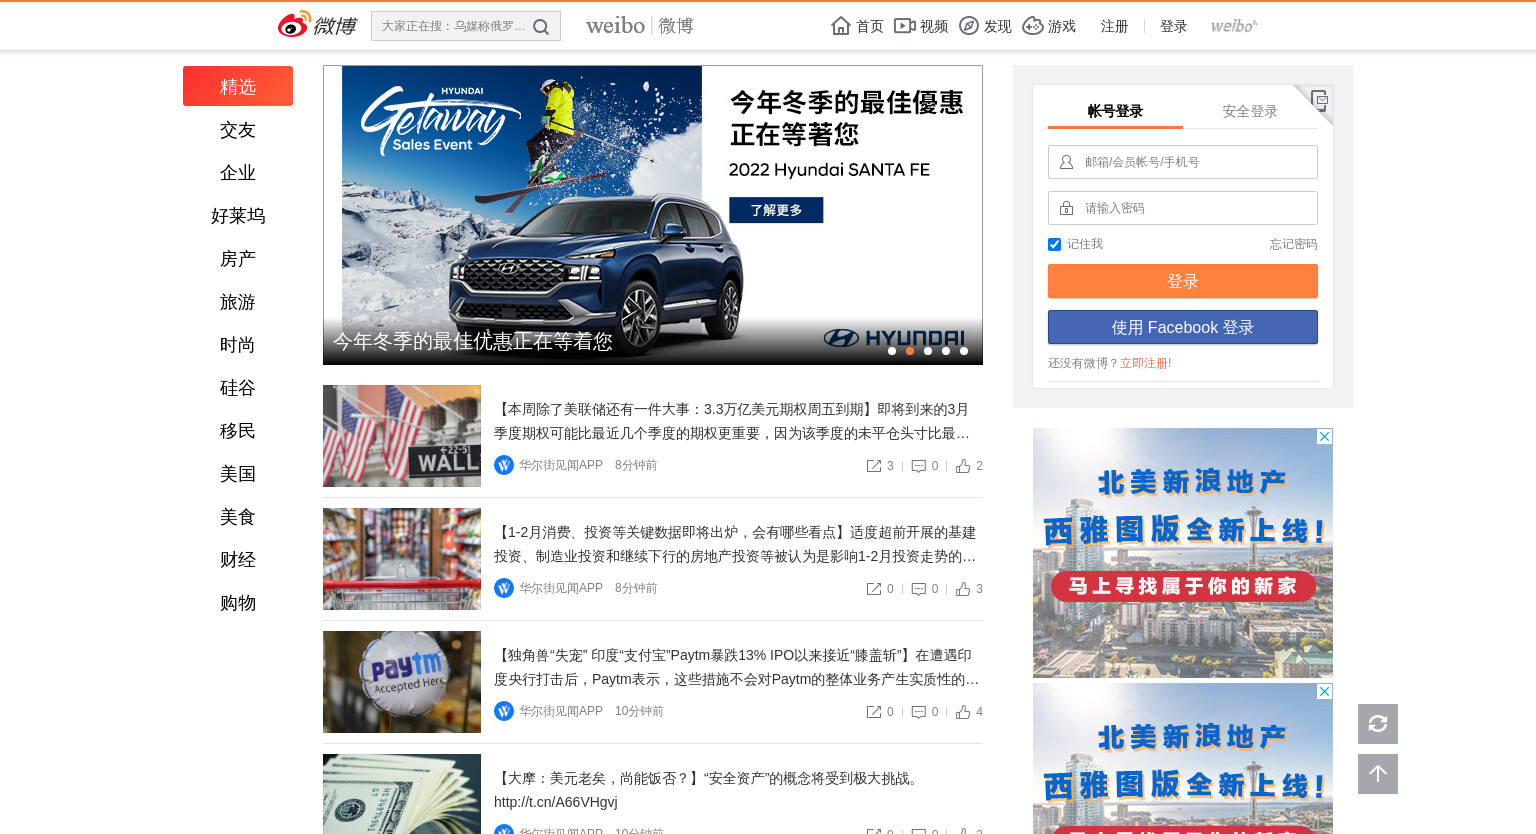Open 视频 video section
The width and height of the screenshot is (1536, 834).
921,26
